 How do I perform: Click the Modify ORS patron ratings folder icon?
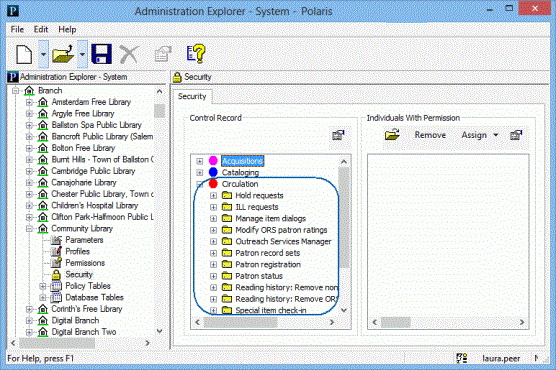click(227, 230)
